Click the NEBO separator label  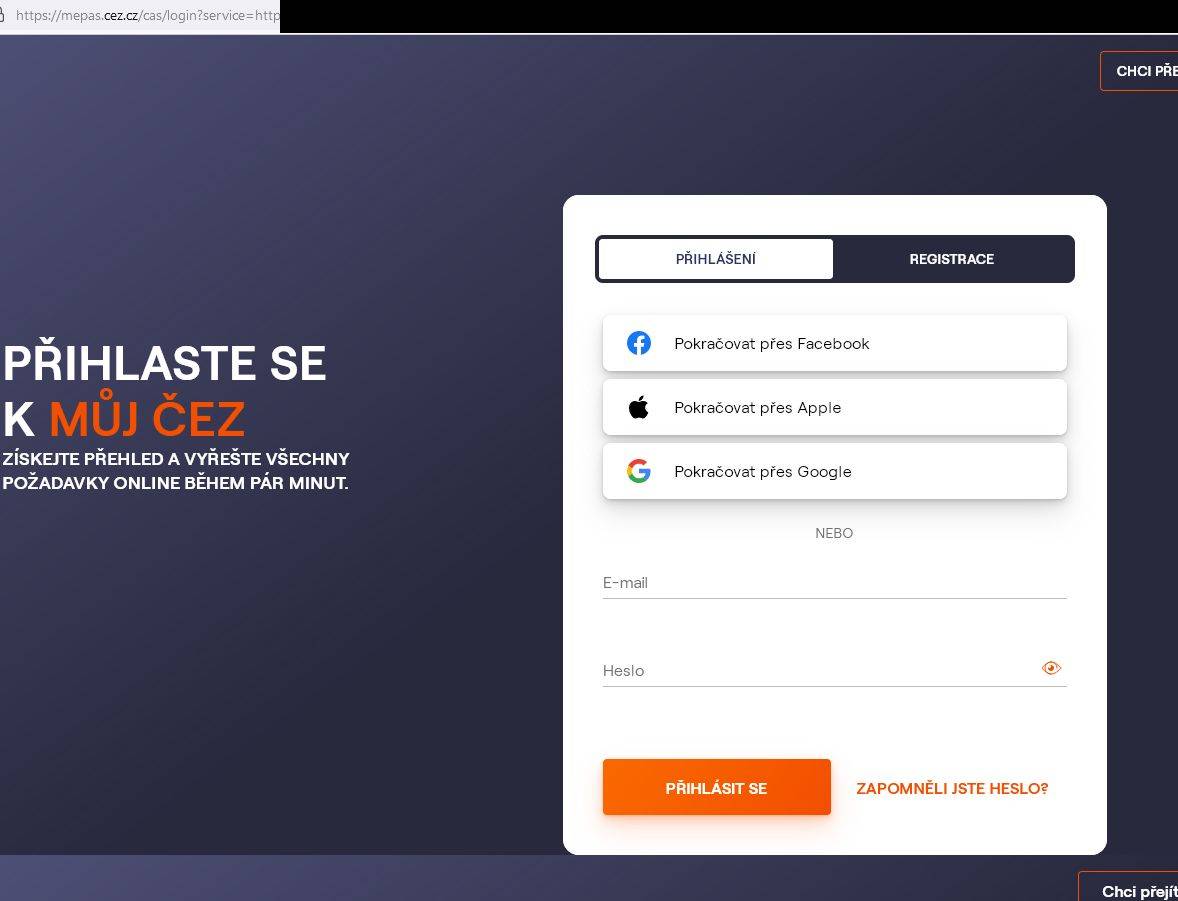click(x=834, y=534)
